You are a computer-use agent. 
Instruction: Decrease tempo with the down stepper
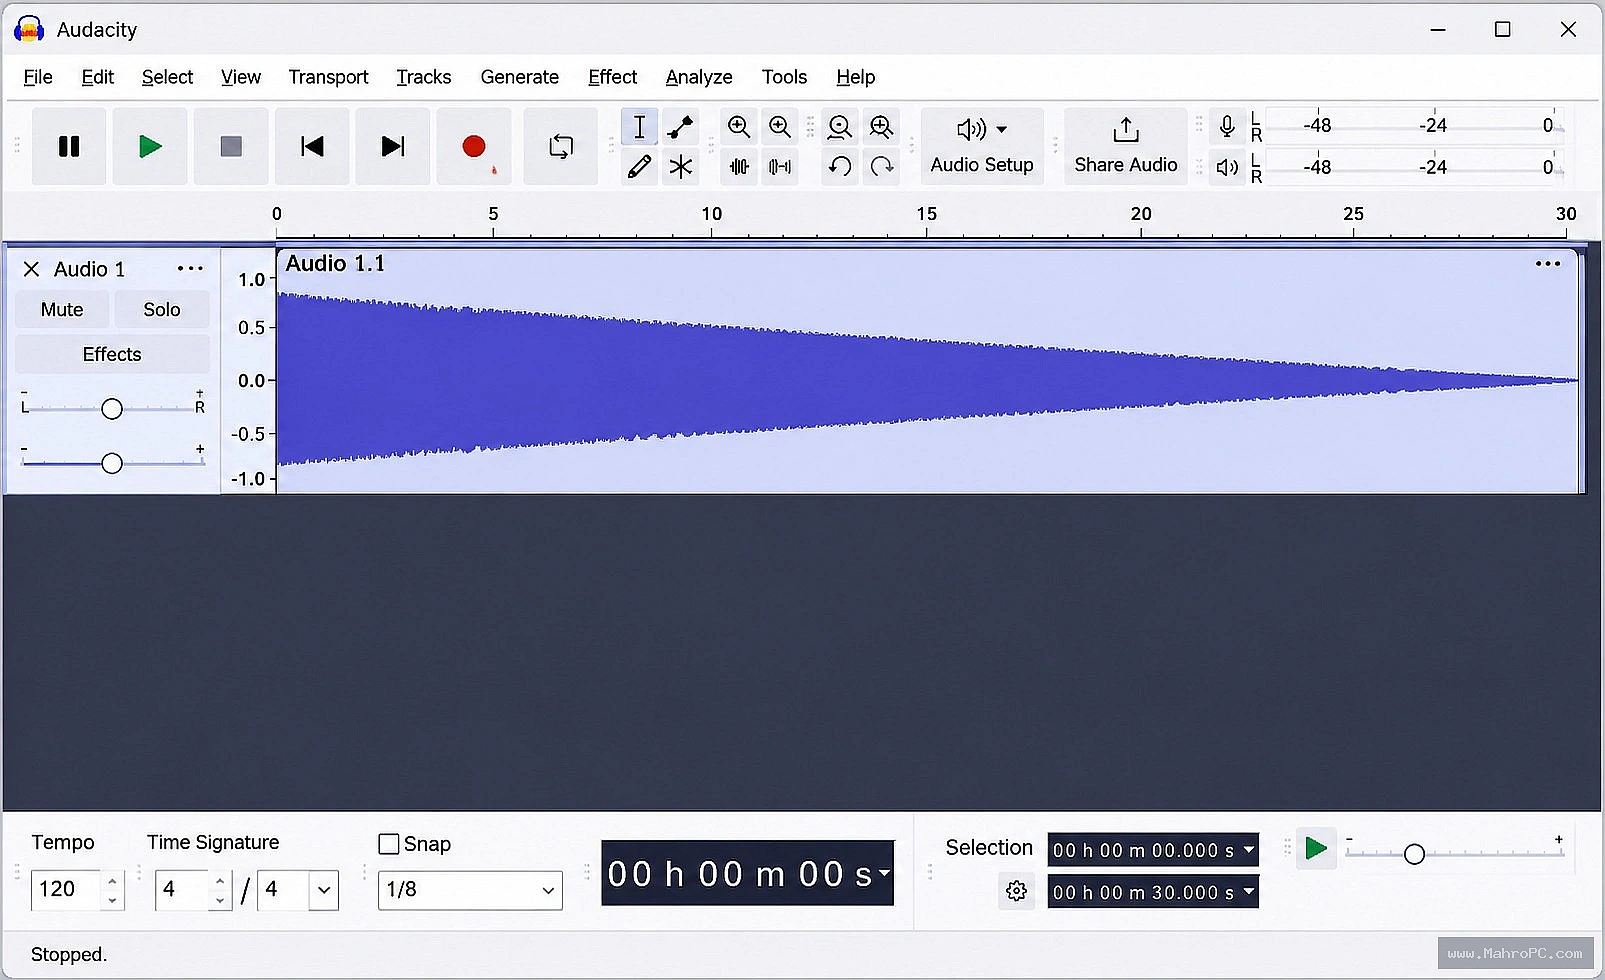(x=112, y=900)
